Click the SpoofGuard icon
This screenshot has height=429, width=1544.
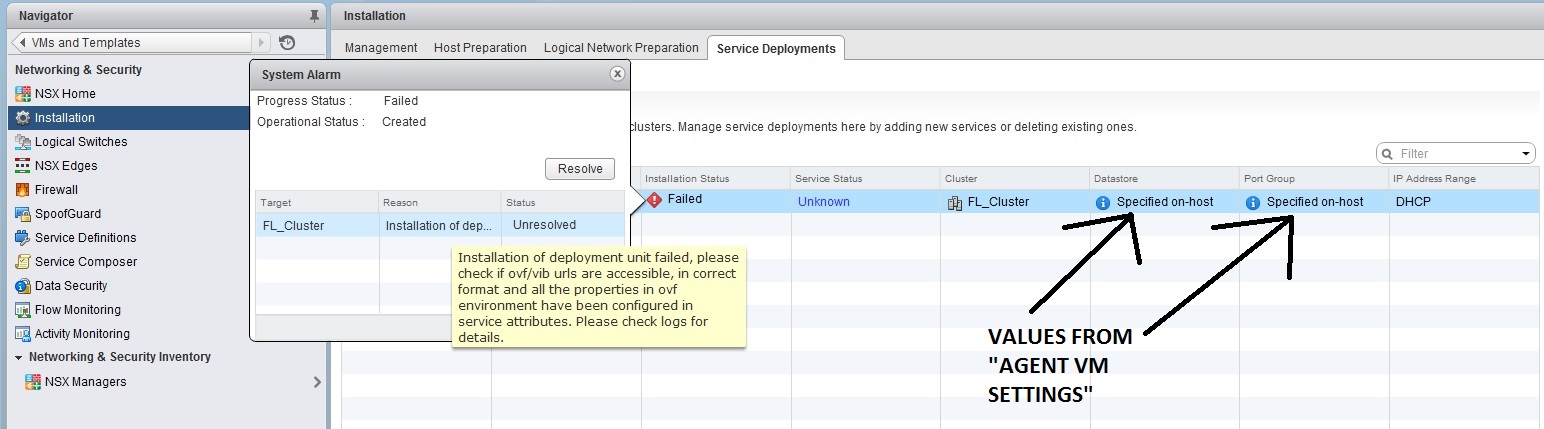23,214
